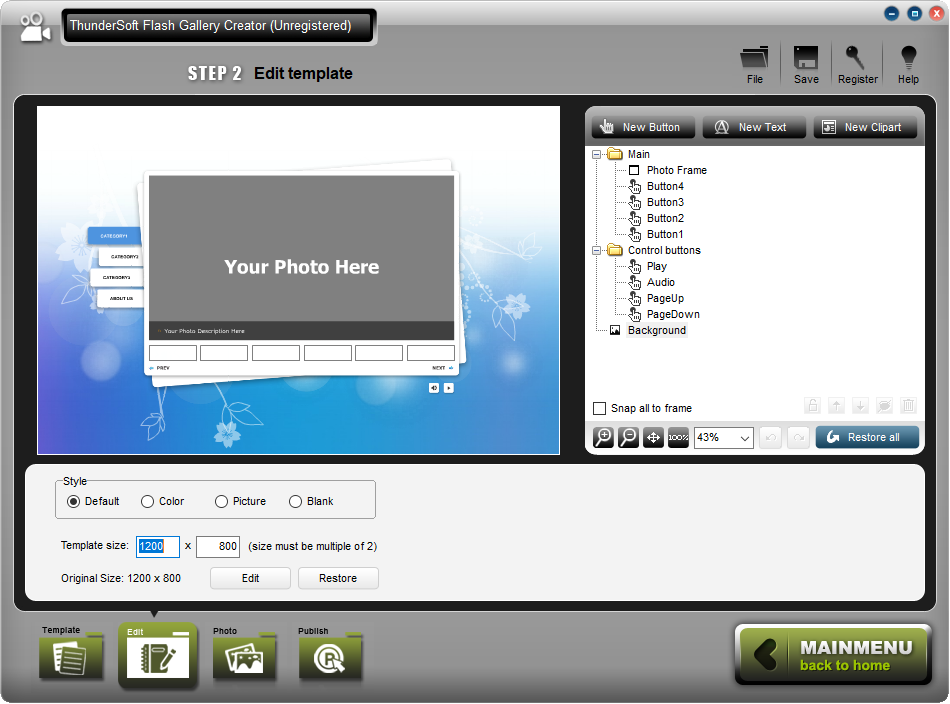Open the Register key icon
Viewport: 950px width, 704px height.
(x=857, y=65)
